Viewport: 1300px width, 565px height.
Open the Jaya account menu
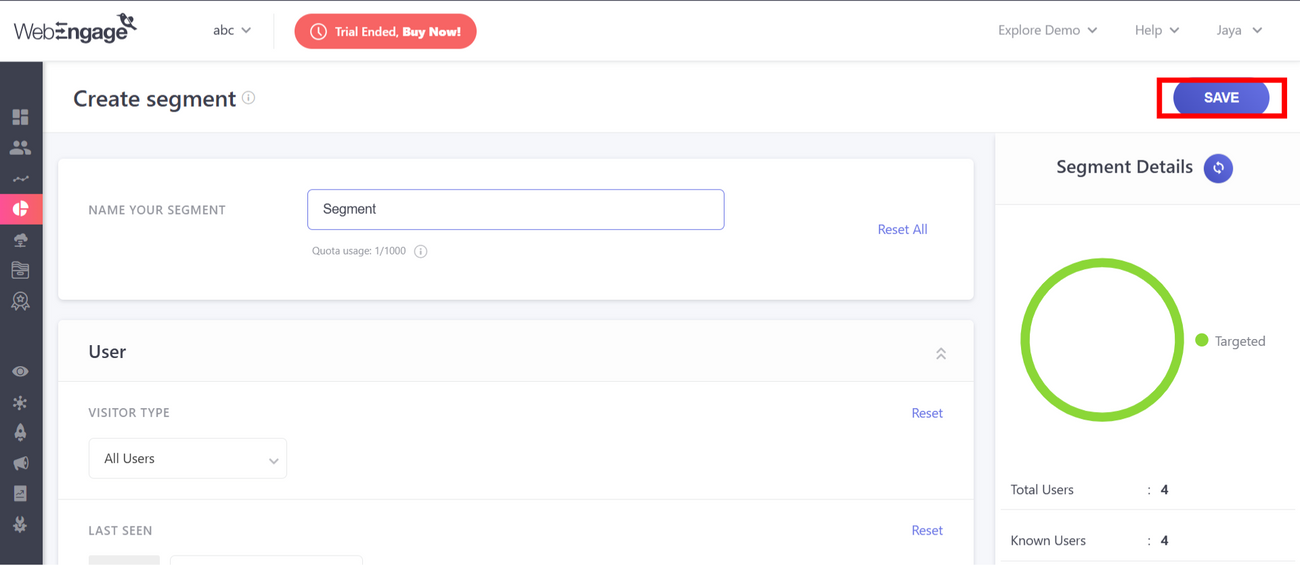1239,31
